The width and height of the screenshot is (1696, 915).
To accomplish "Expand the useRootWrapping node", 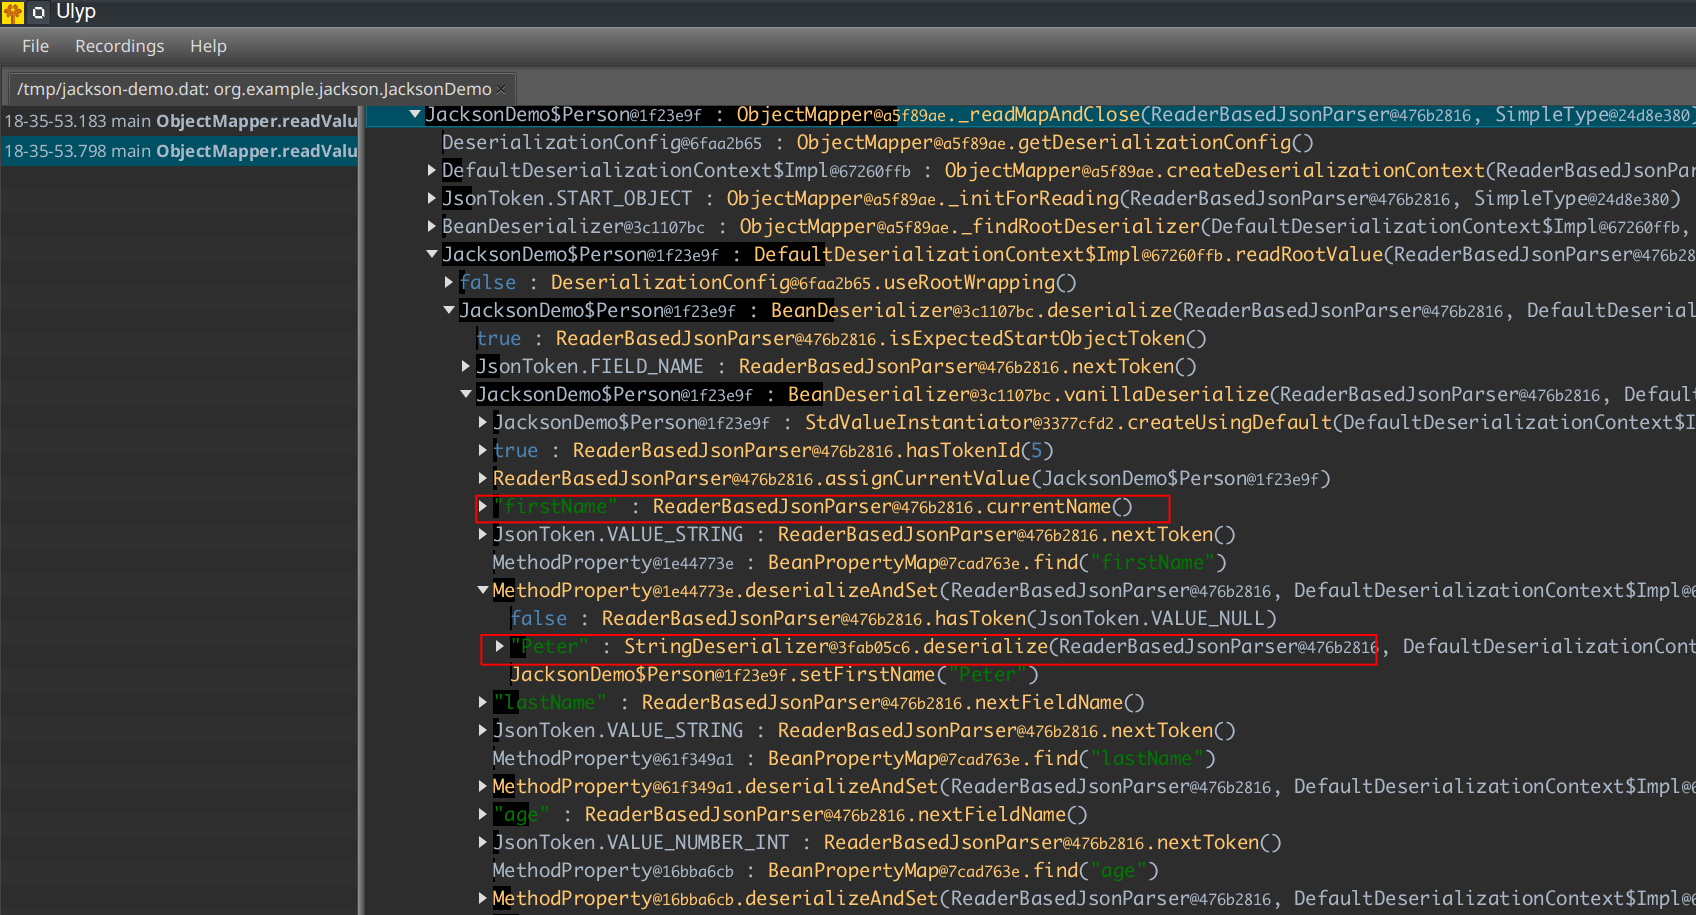I will coord(449,283).
